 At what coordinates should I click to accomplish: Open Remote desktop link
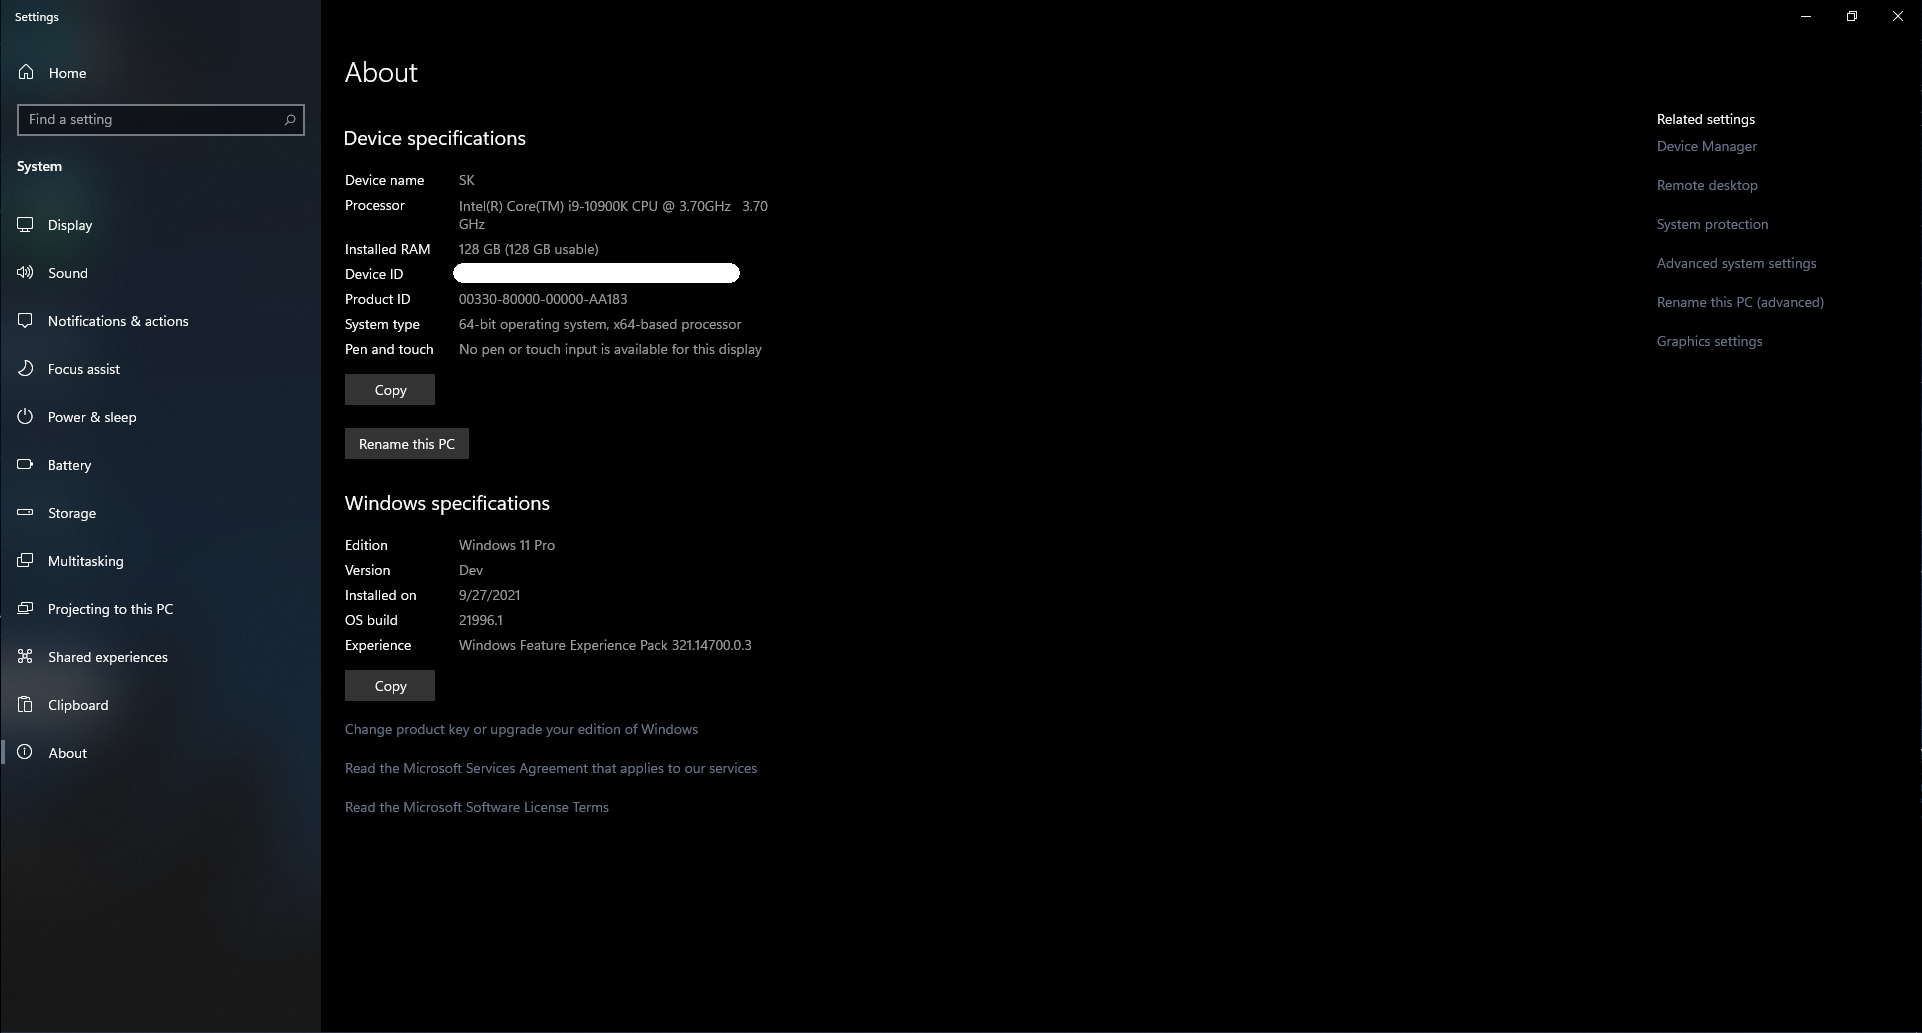coord(1707,185)
